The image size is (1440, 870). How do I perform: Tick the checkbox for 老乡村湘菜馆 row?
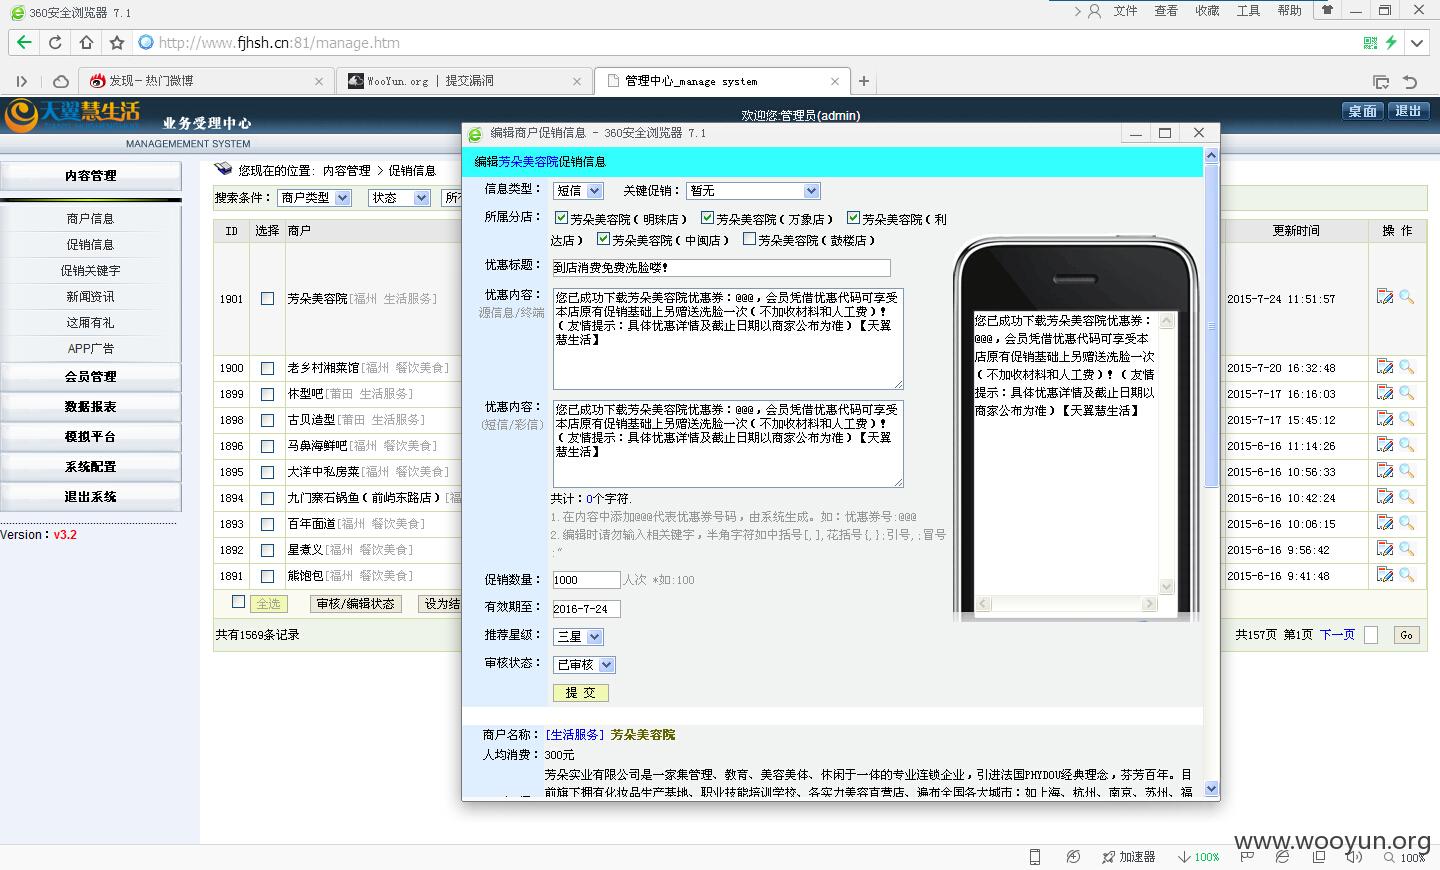(x=267, y=368)
